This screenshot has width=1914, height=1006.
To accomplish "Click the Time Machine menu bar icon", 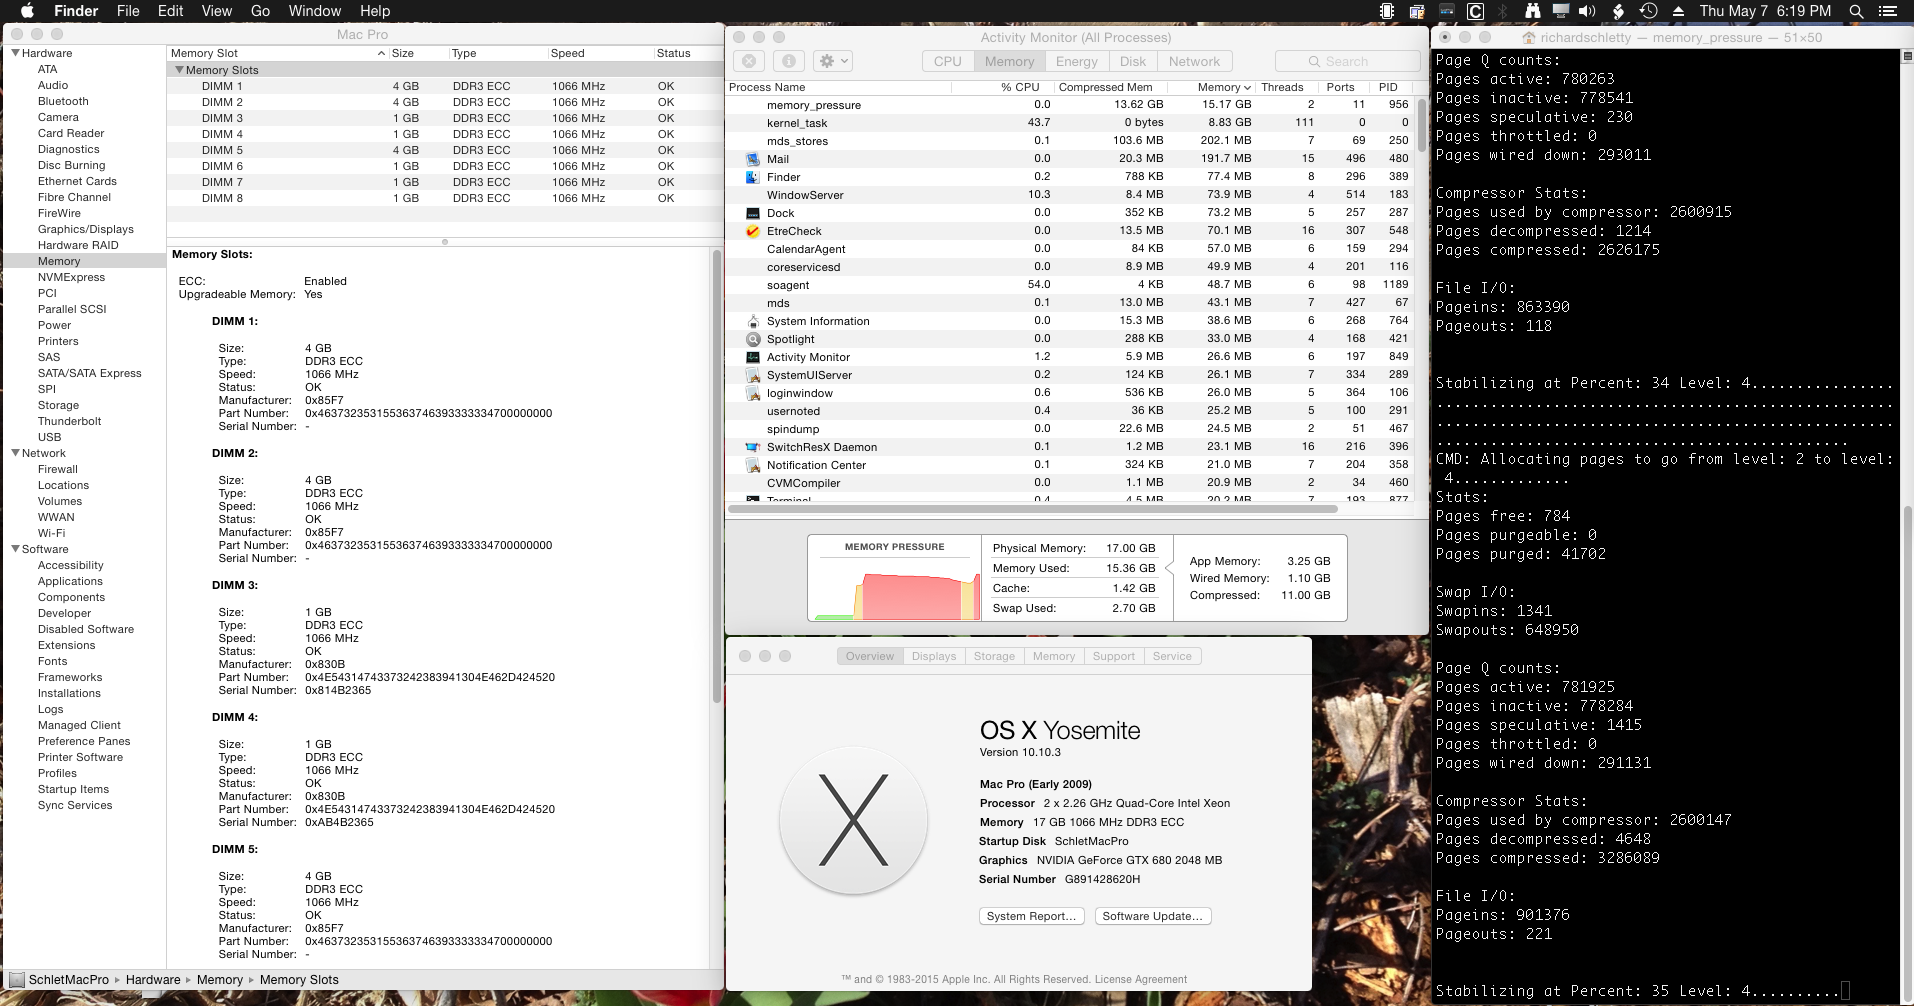I will [x=1648, y=11].
